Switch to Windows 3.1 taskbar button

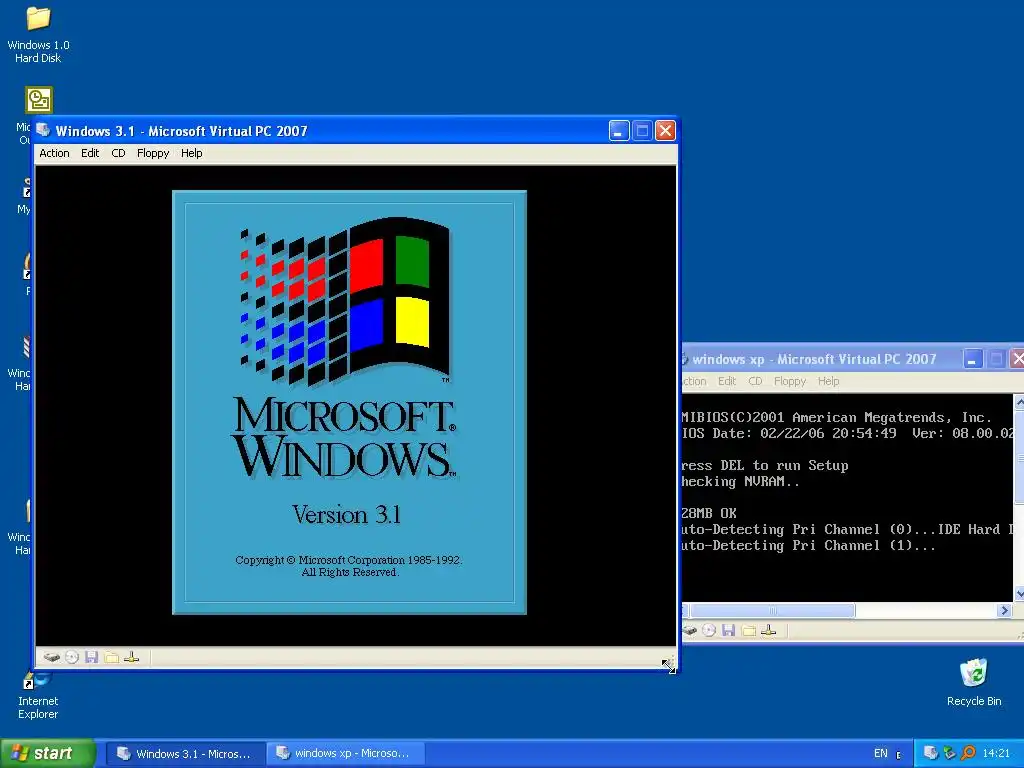point(186,754)
